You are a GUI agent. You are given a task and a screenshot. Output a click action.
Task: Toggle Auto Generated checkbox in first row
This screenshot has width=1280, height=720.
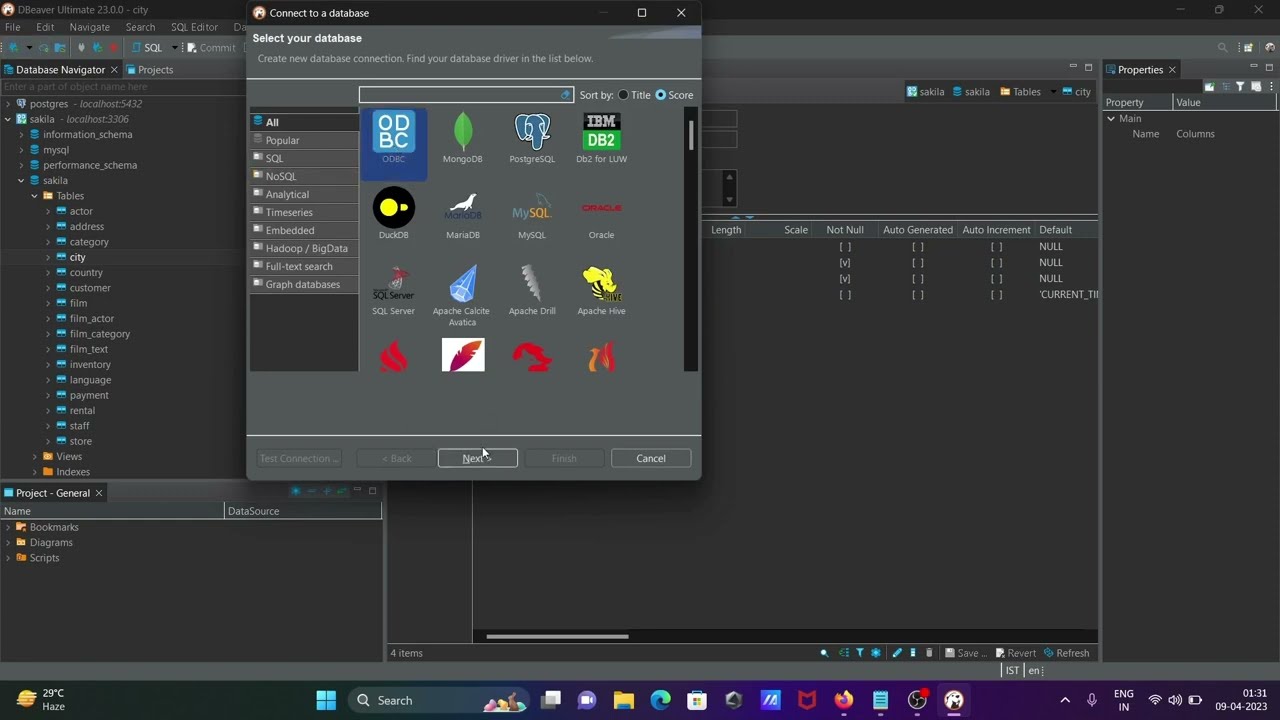tap(917, 247)
